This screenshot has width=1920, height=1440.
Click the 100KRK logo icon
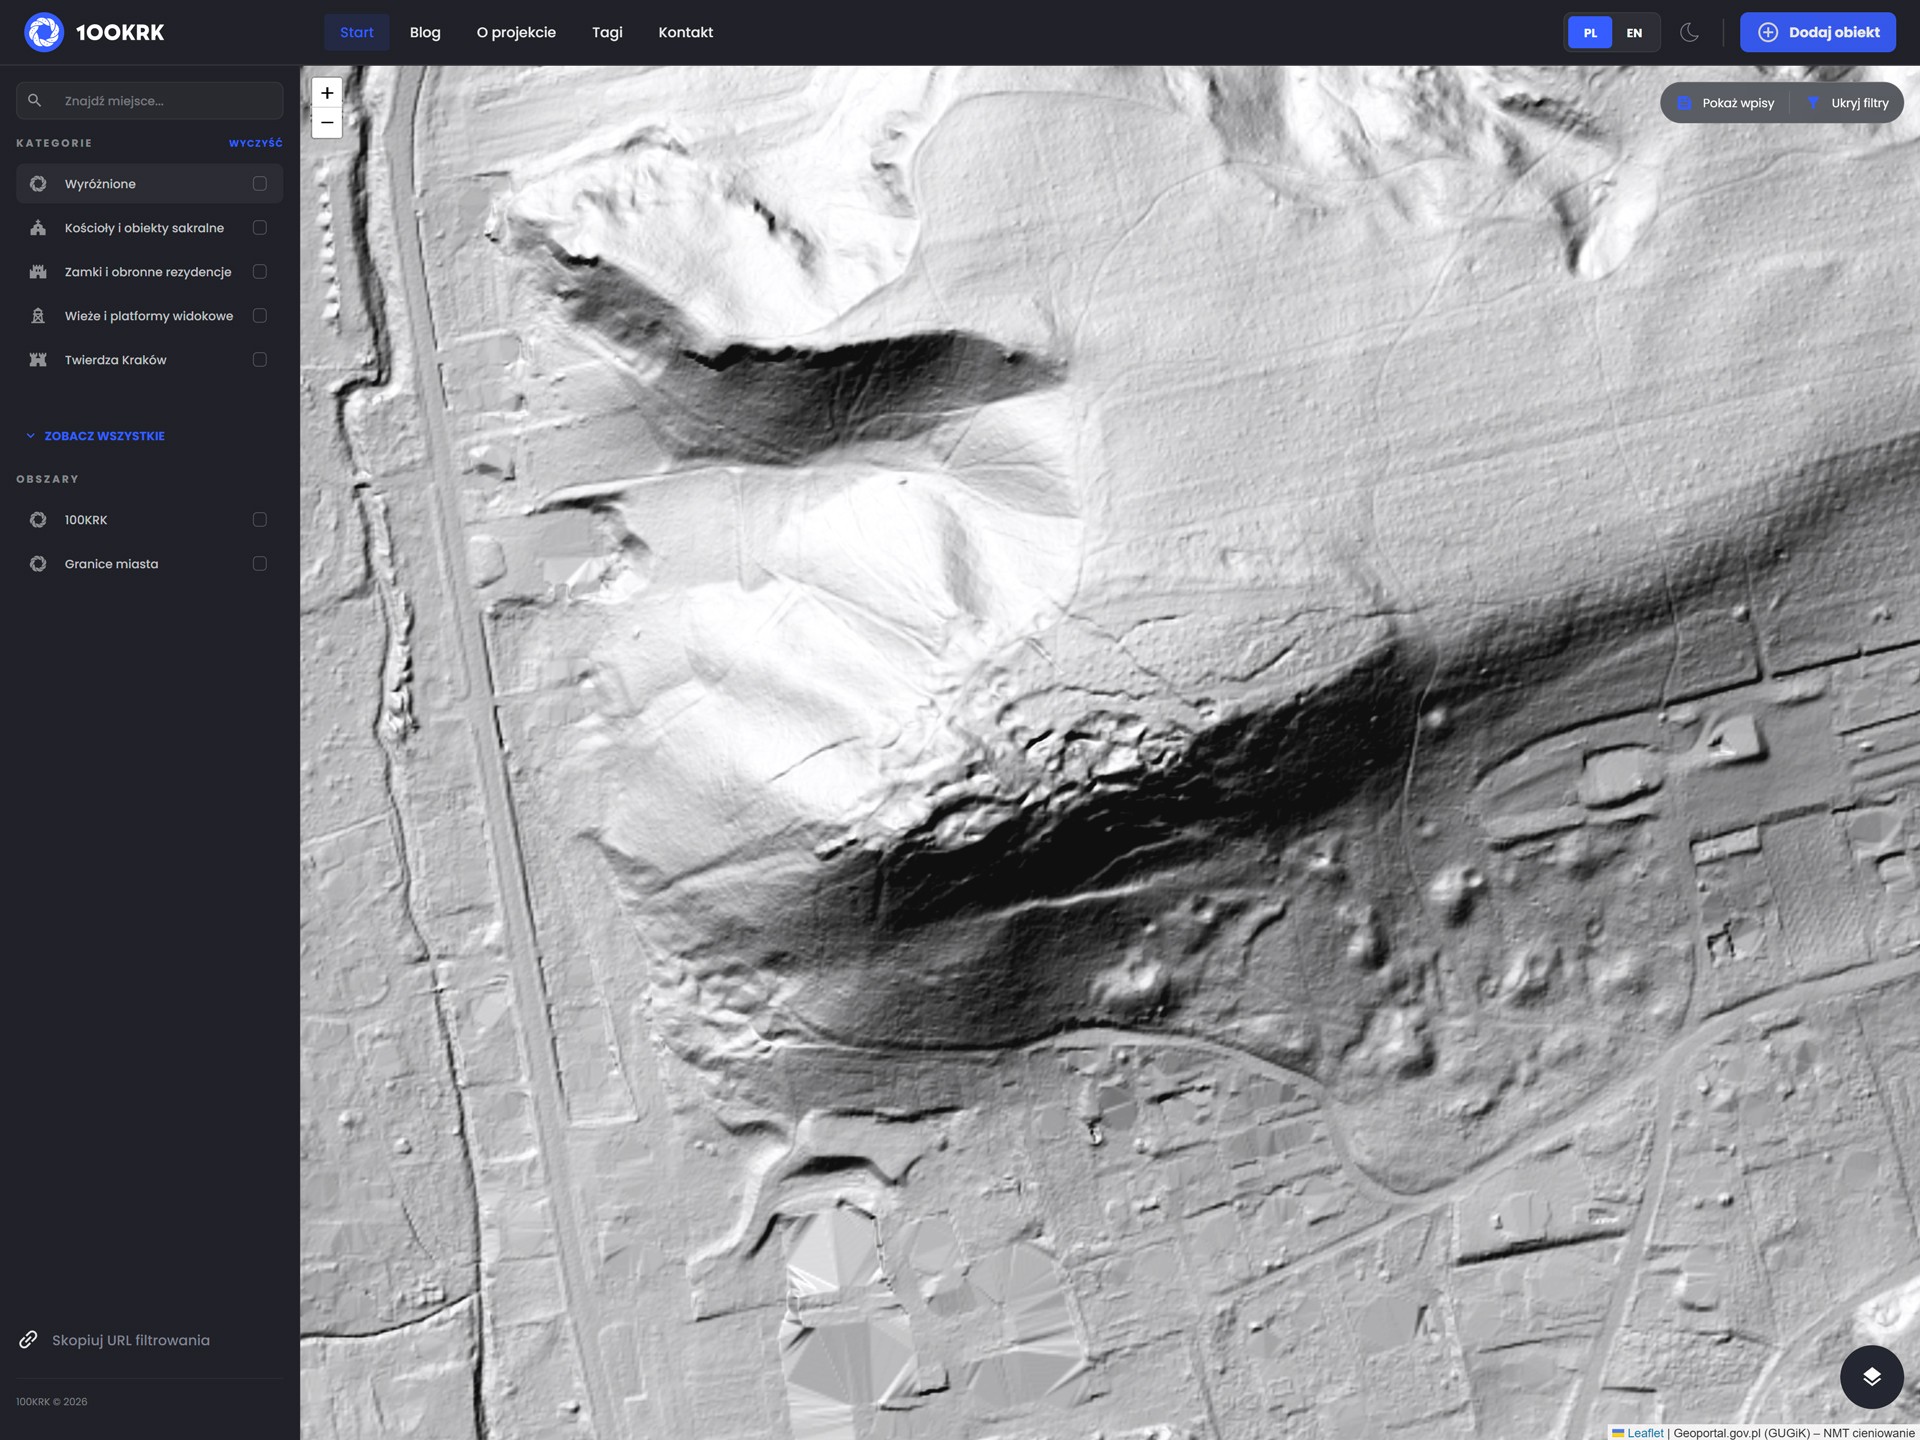pos(44,32)
